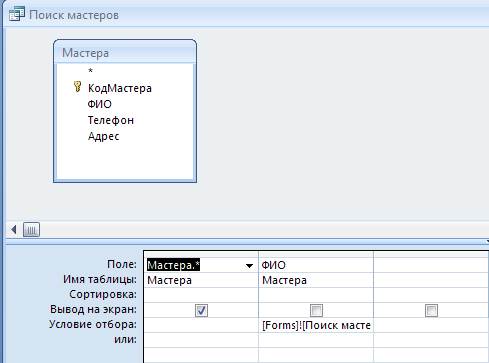Click the left scroll arrow of horizontal scrollbar

(x=13, y=229)
